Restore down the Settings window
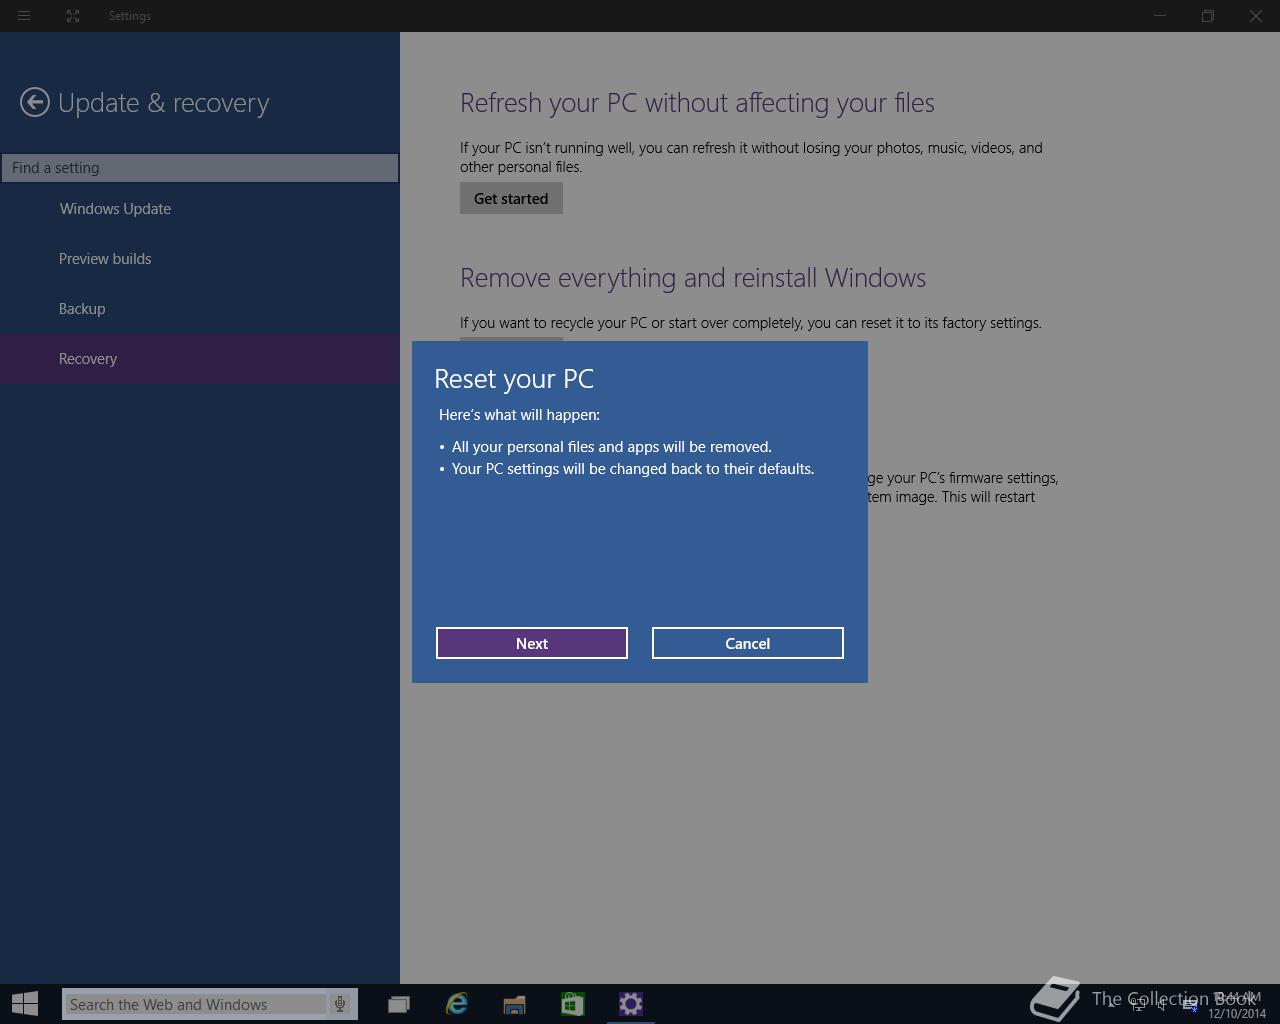Image resolution: width=1280 pixels, height=1024 pixels. (1208, 16)
